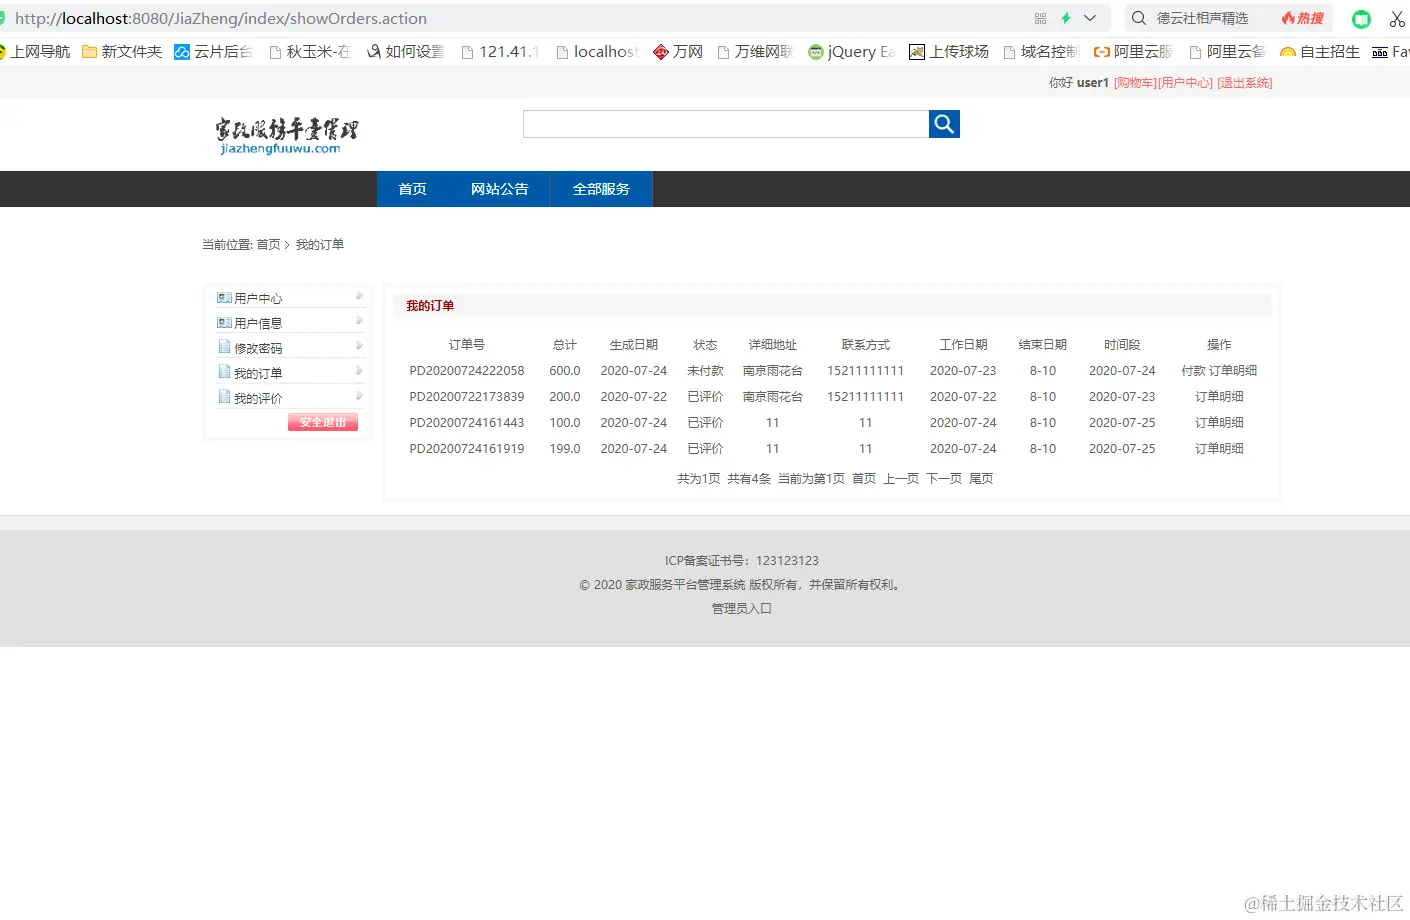Viewport: 1410px width, 920px height.
Task: Click the browser search box 德云社相声精选
Action: pyautogui.click(x=1203, y=18)
